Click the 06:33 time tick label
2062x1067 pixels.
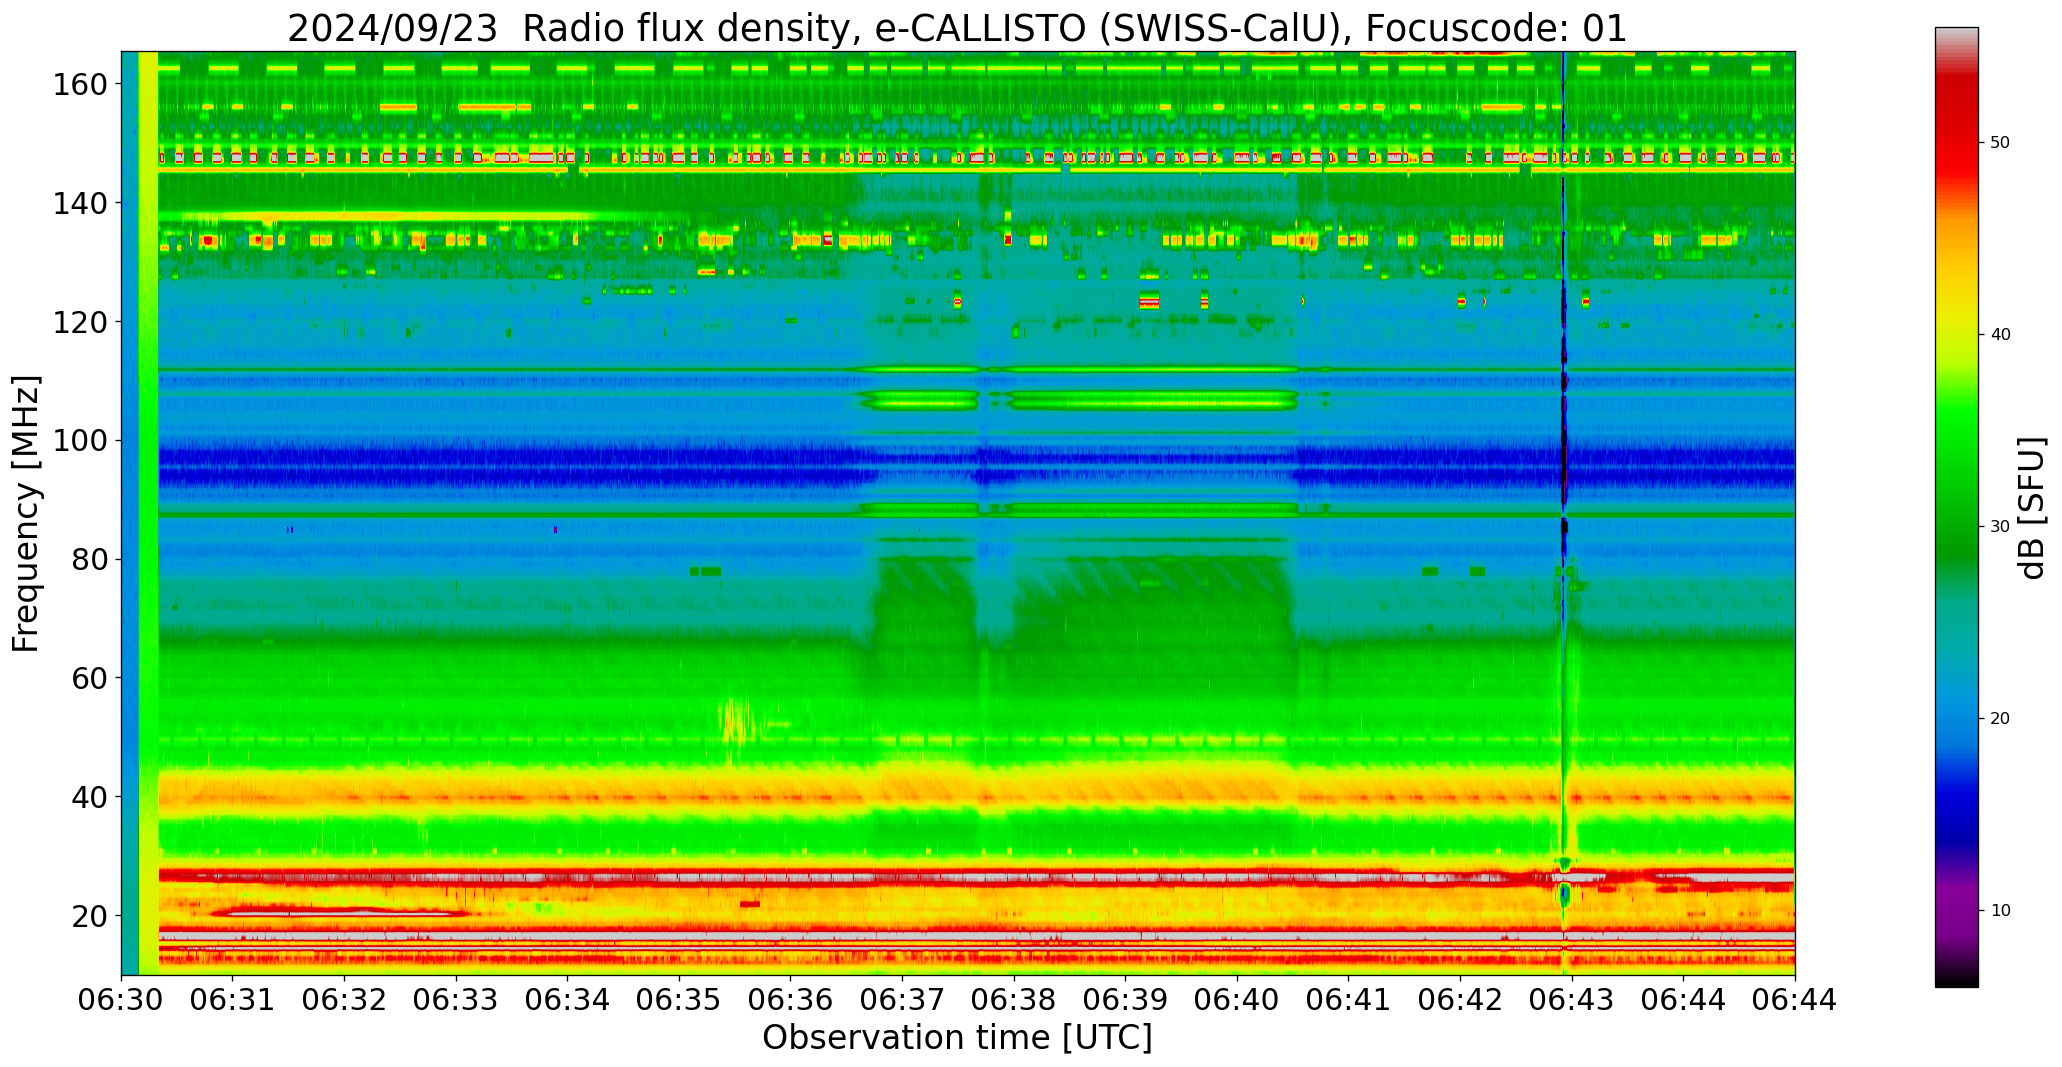point(456,999)
